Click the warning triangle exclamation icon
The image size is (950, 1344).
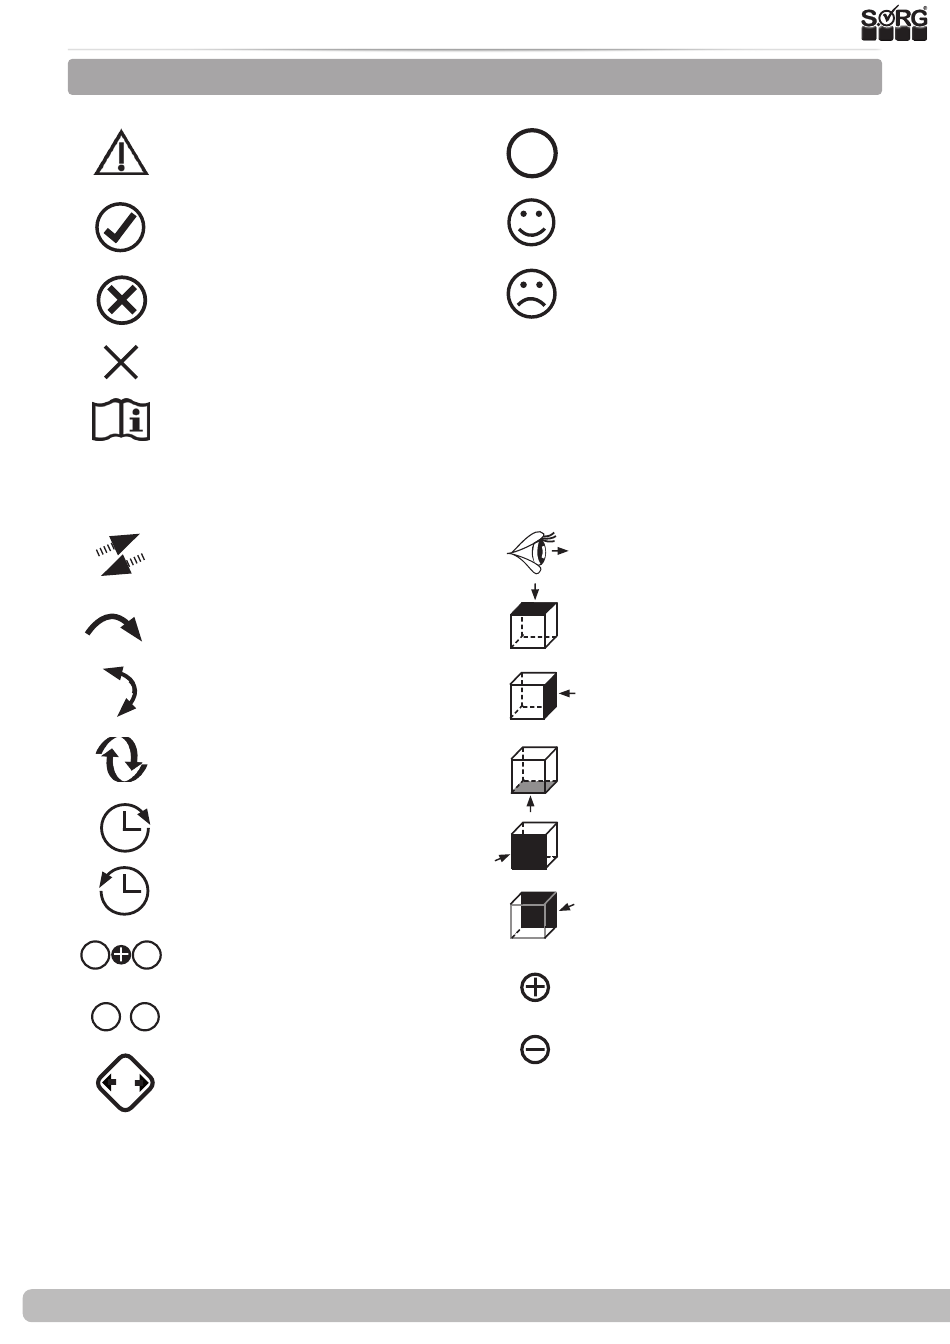pyautogui.click(x=121, y=154)
